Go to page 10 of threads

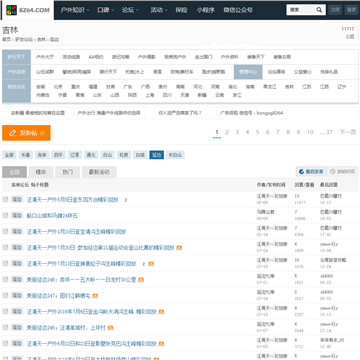click(x=310, y=132)
